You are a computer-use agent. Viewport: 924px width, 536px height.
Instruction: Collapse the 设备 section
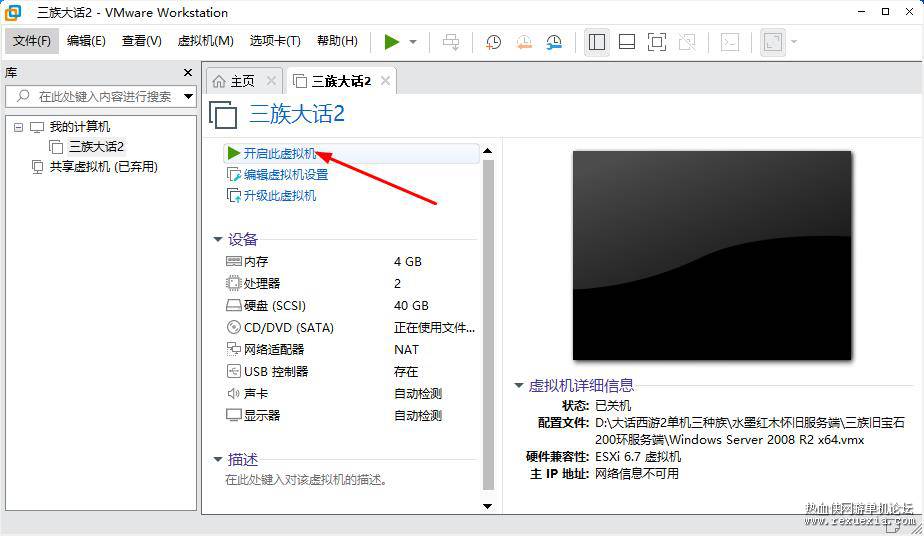[x=217, y=239]
